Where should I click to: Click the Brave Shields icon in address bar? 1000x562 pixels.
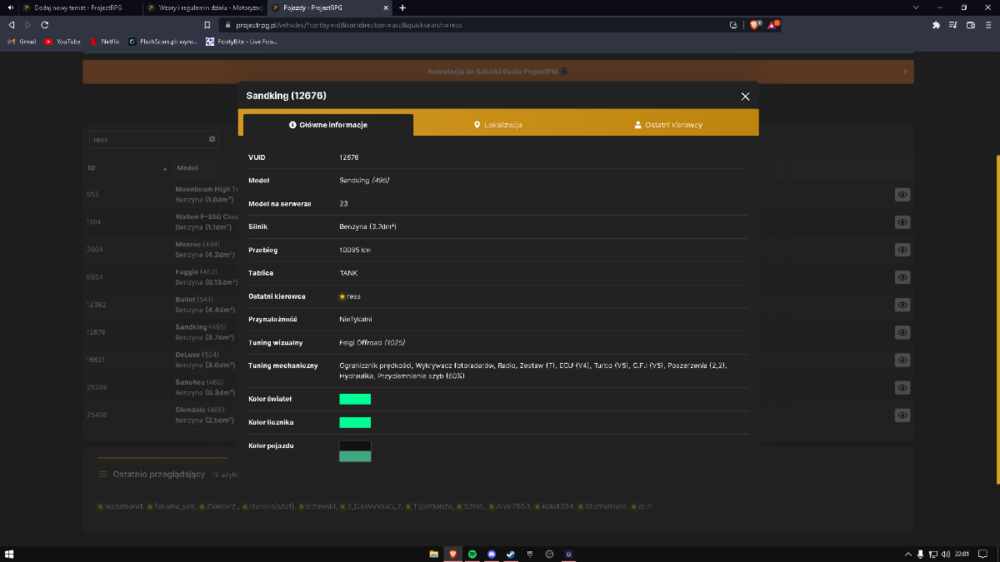tap(755, 25)
